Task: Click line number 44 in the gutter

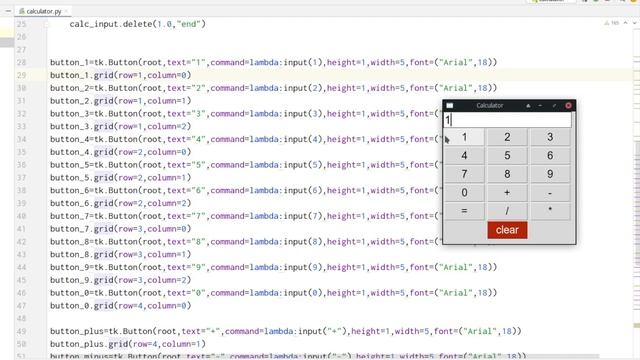Action: tap(21, 267)
